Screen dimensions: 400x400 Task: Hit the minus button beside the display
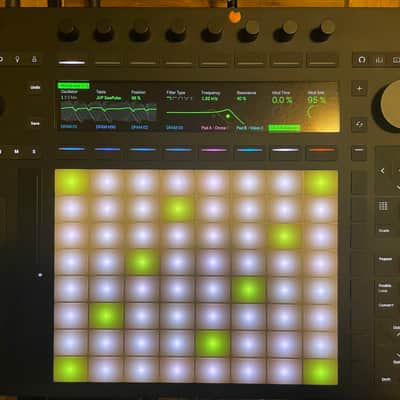pyautogui.click(x=359, y=151)
